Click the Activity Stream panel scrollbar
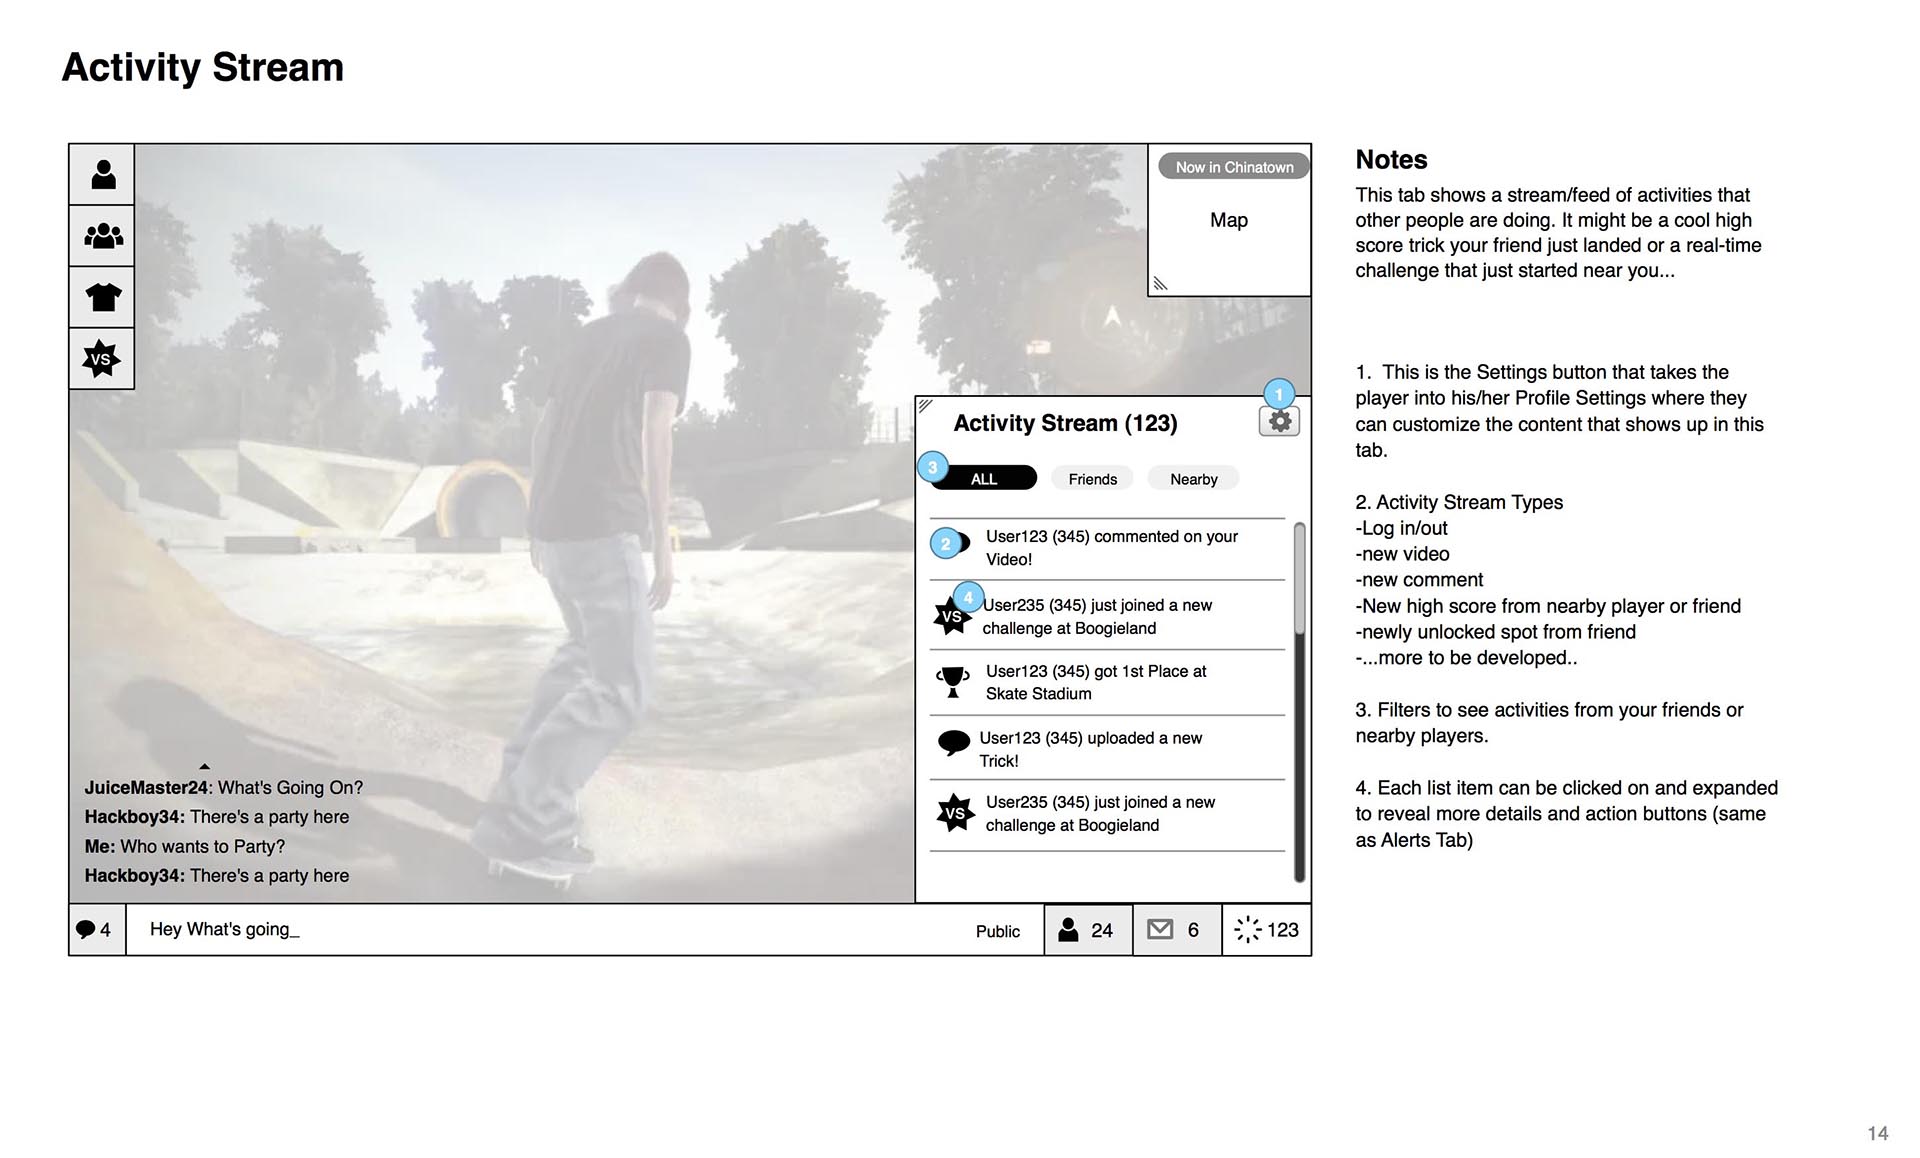The image size is (1920, 1158). click(1299, 579)
